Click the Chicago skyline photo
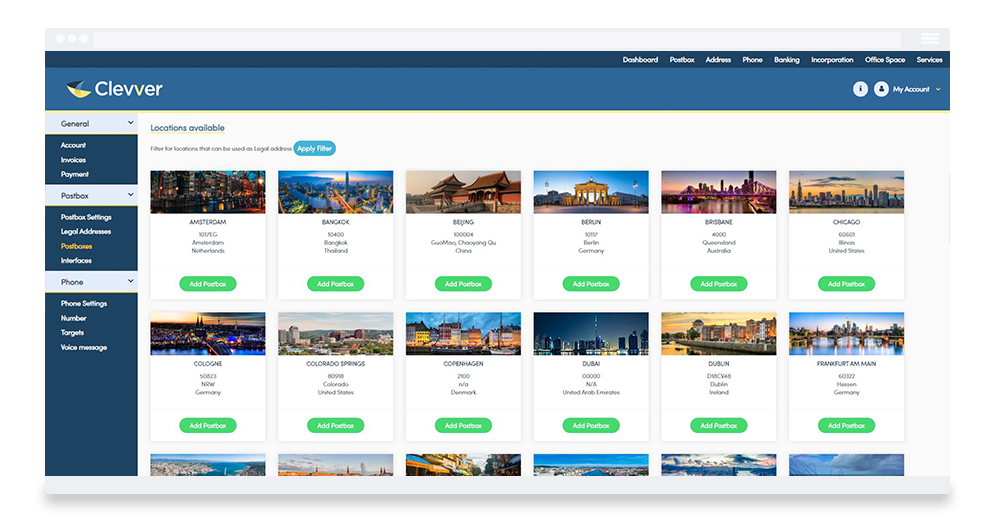The width and height of the screenshot is (1000, 520). pyautogui.click(x=846, y=192)
